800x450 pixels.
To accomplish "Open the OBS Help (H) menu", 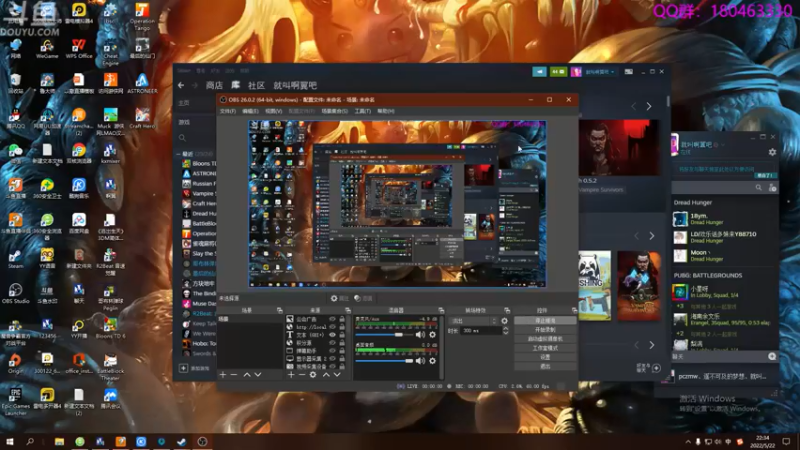I will [x=386, y=111].
